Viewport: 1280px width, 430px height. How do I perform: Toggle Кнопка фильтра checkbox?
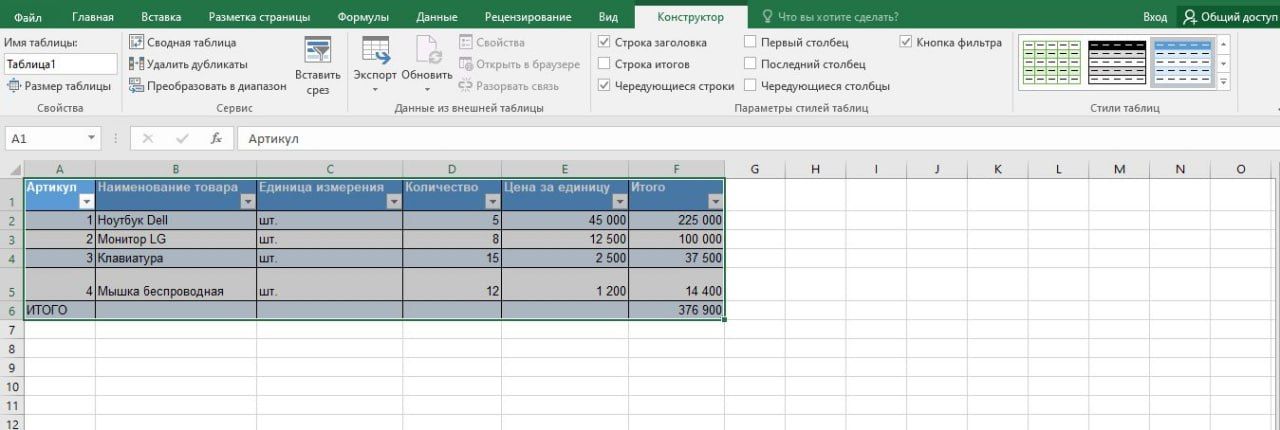click(906, 42)
